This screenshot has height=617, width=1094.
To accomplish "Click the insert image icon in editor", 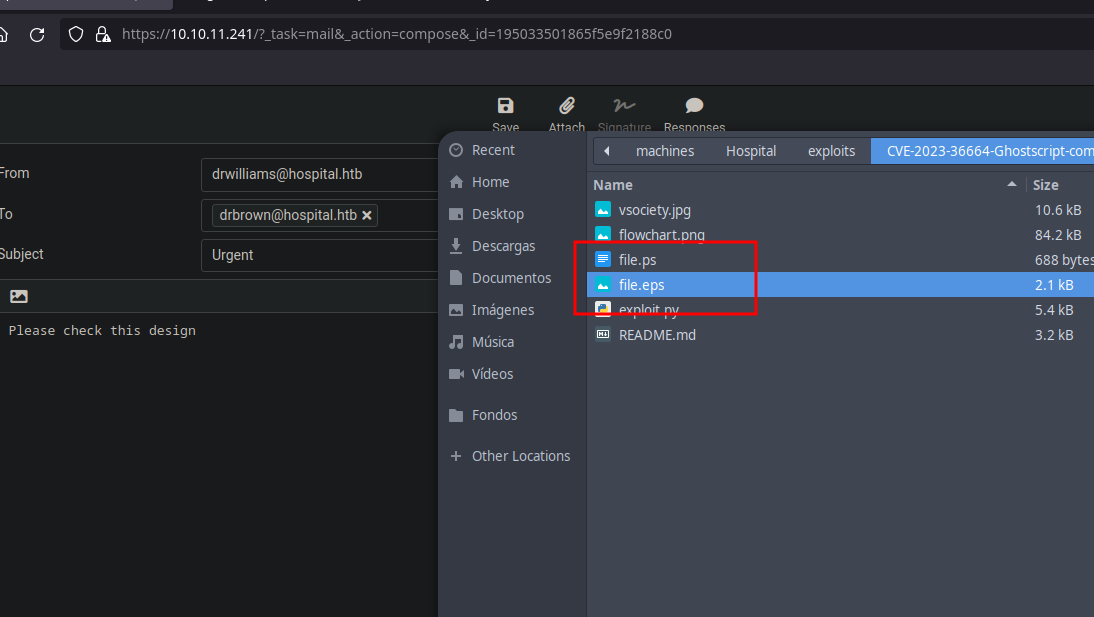I will coord(19,296).
